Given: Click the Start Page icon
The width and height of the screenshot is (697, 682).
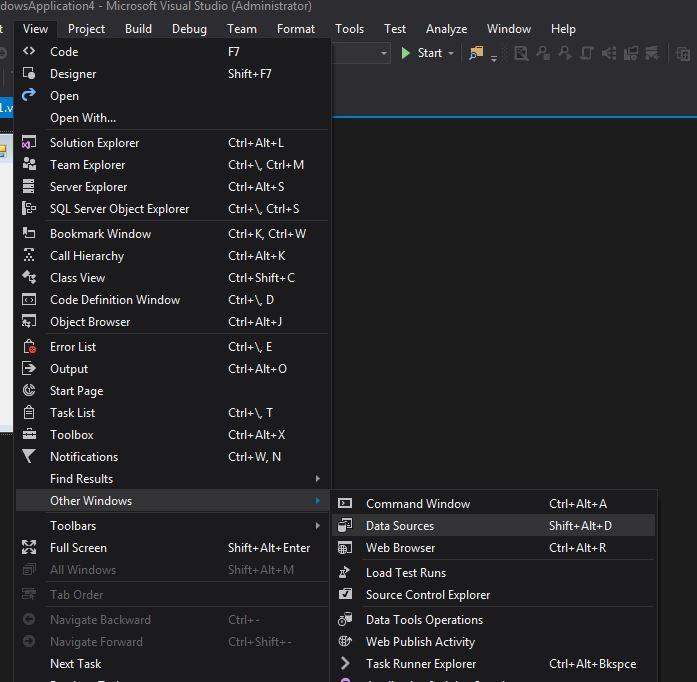Looking at the screenshot, I should tap(29, 390).
